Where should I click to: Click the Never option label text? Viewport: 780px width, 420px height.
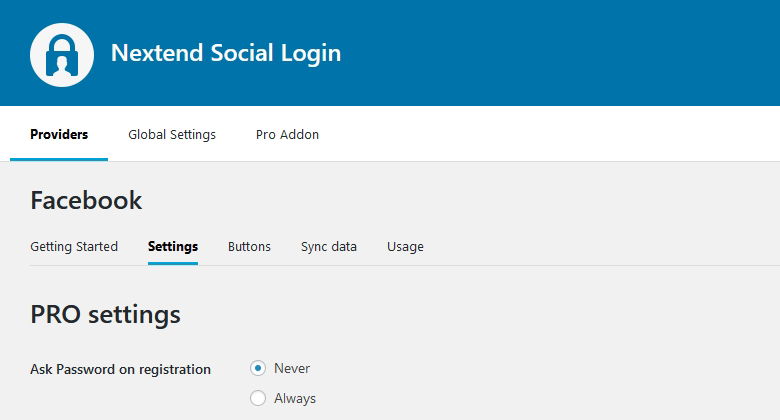pyautogui.click(x=292, y=368)
